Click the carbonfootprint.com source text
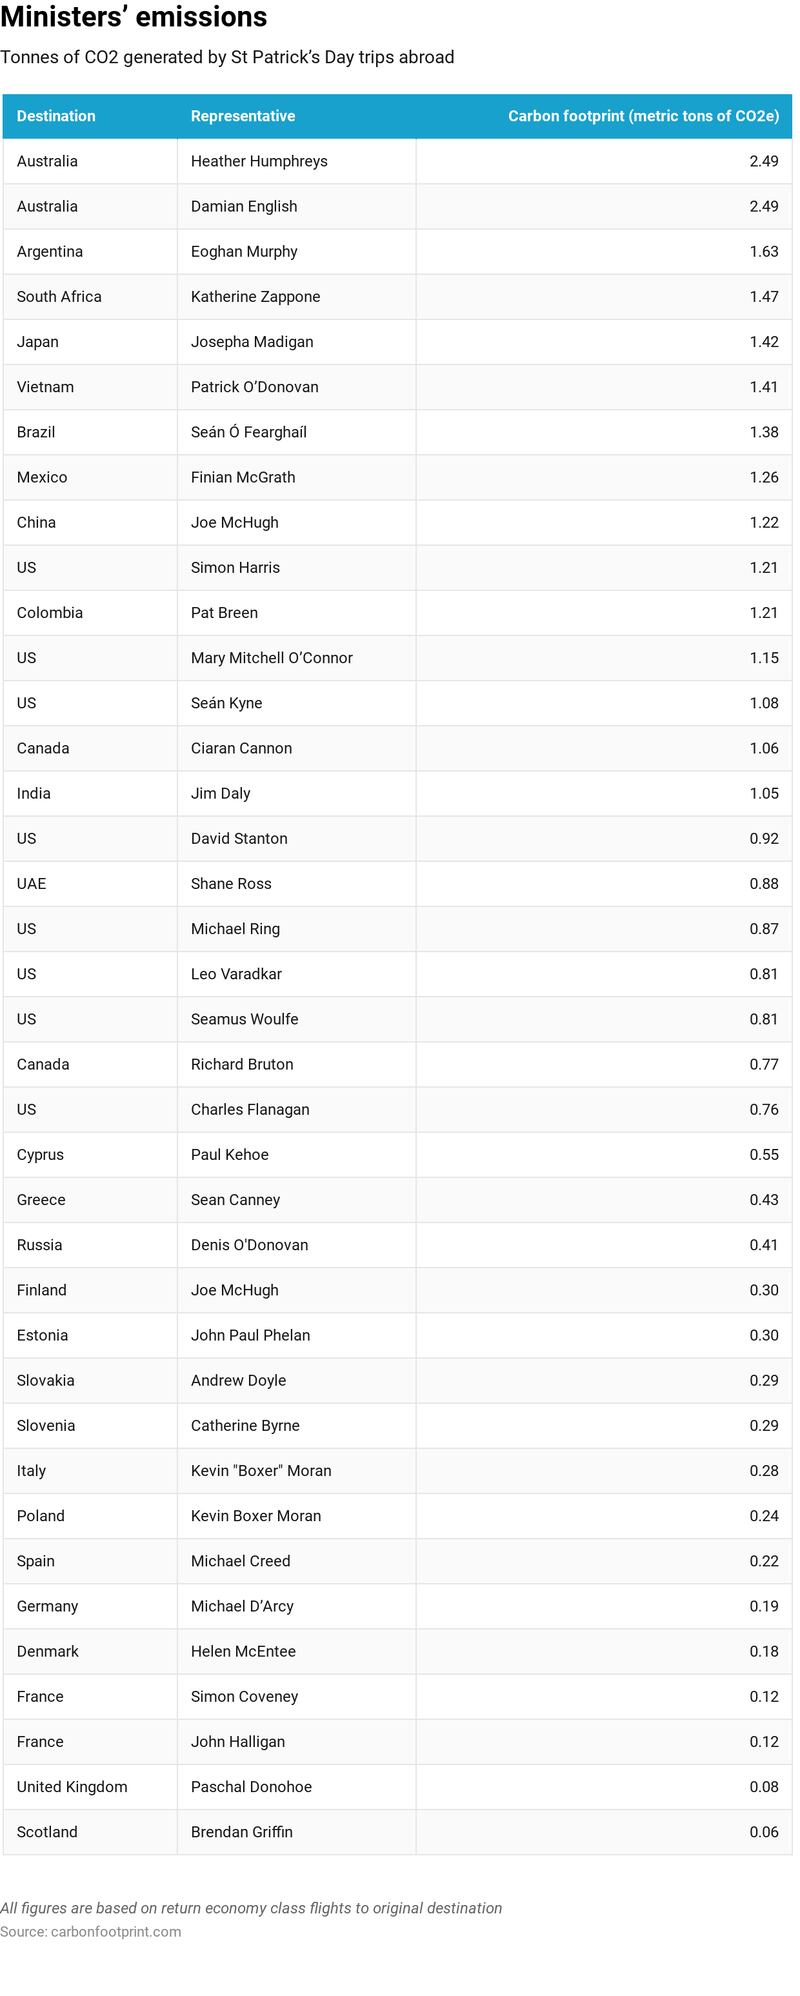 tap(91, 1931)
